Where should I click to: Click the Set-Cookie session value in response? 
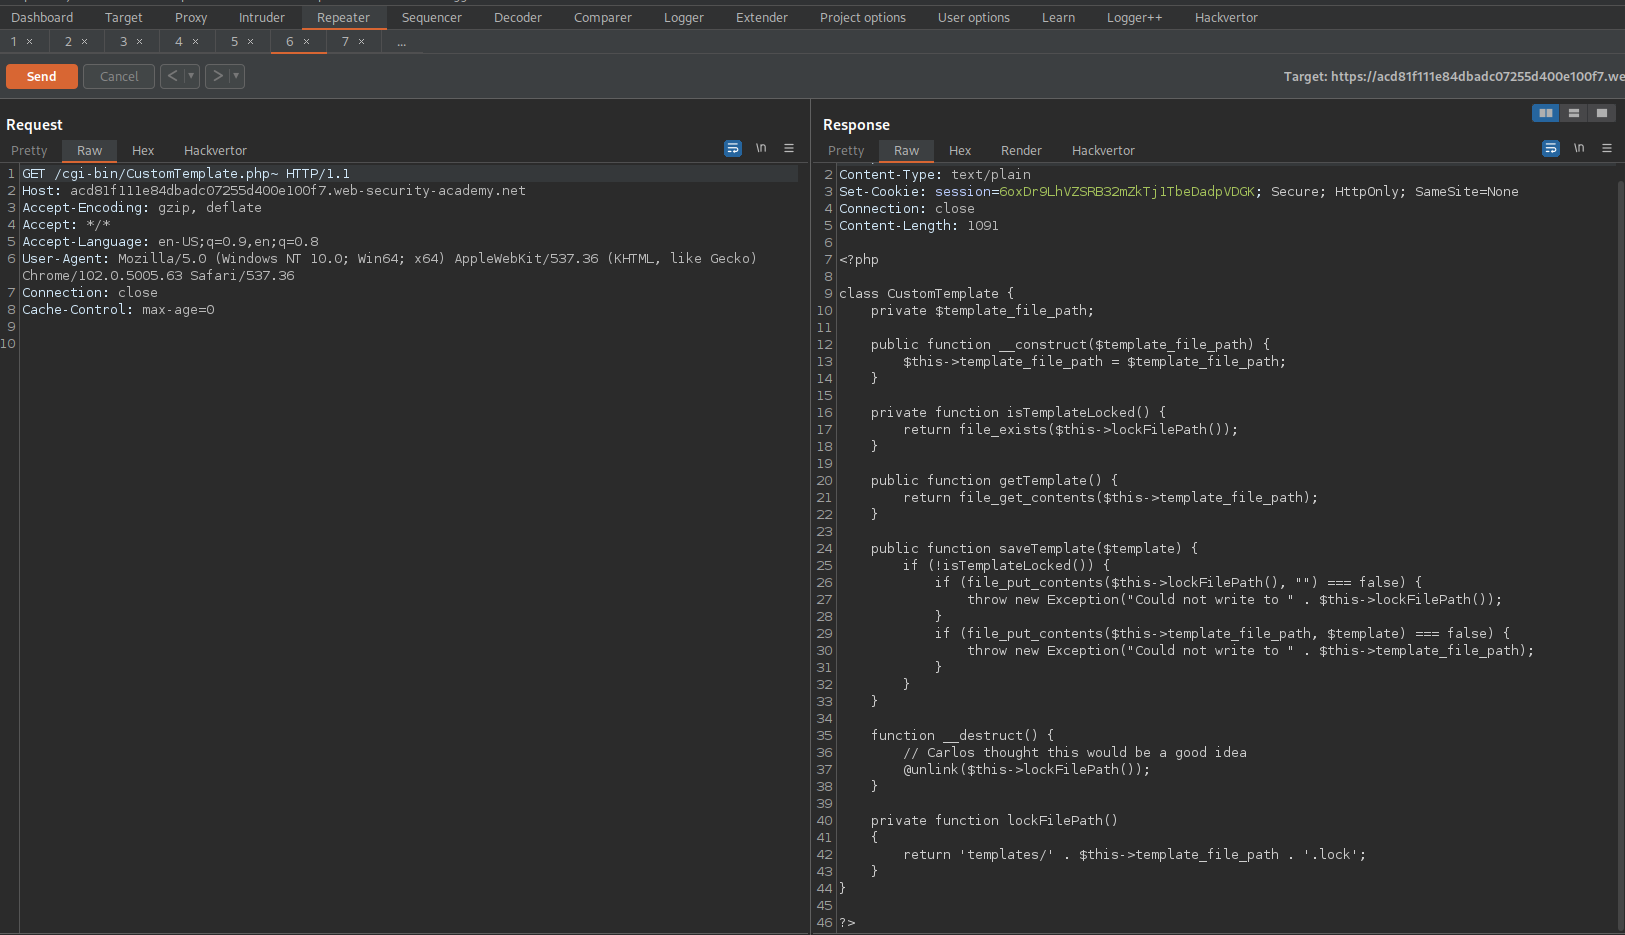[x=1127, y=192]
